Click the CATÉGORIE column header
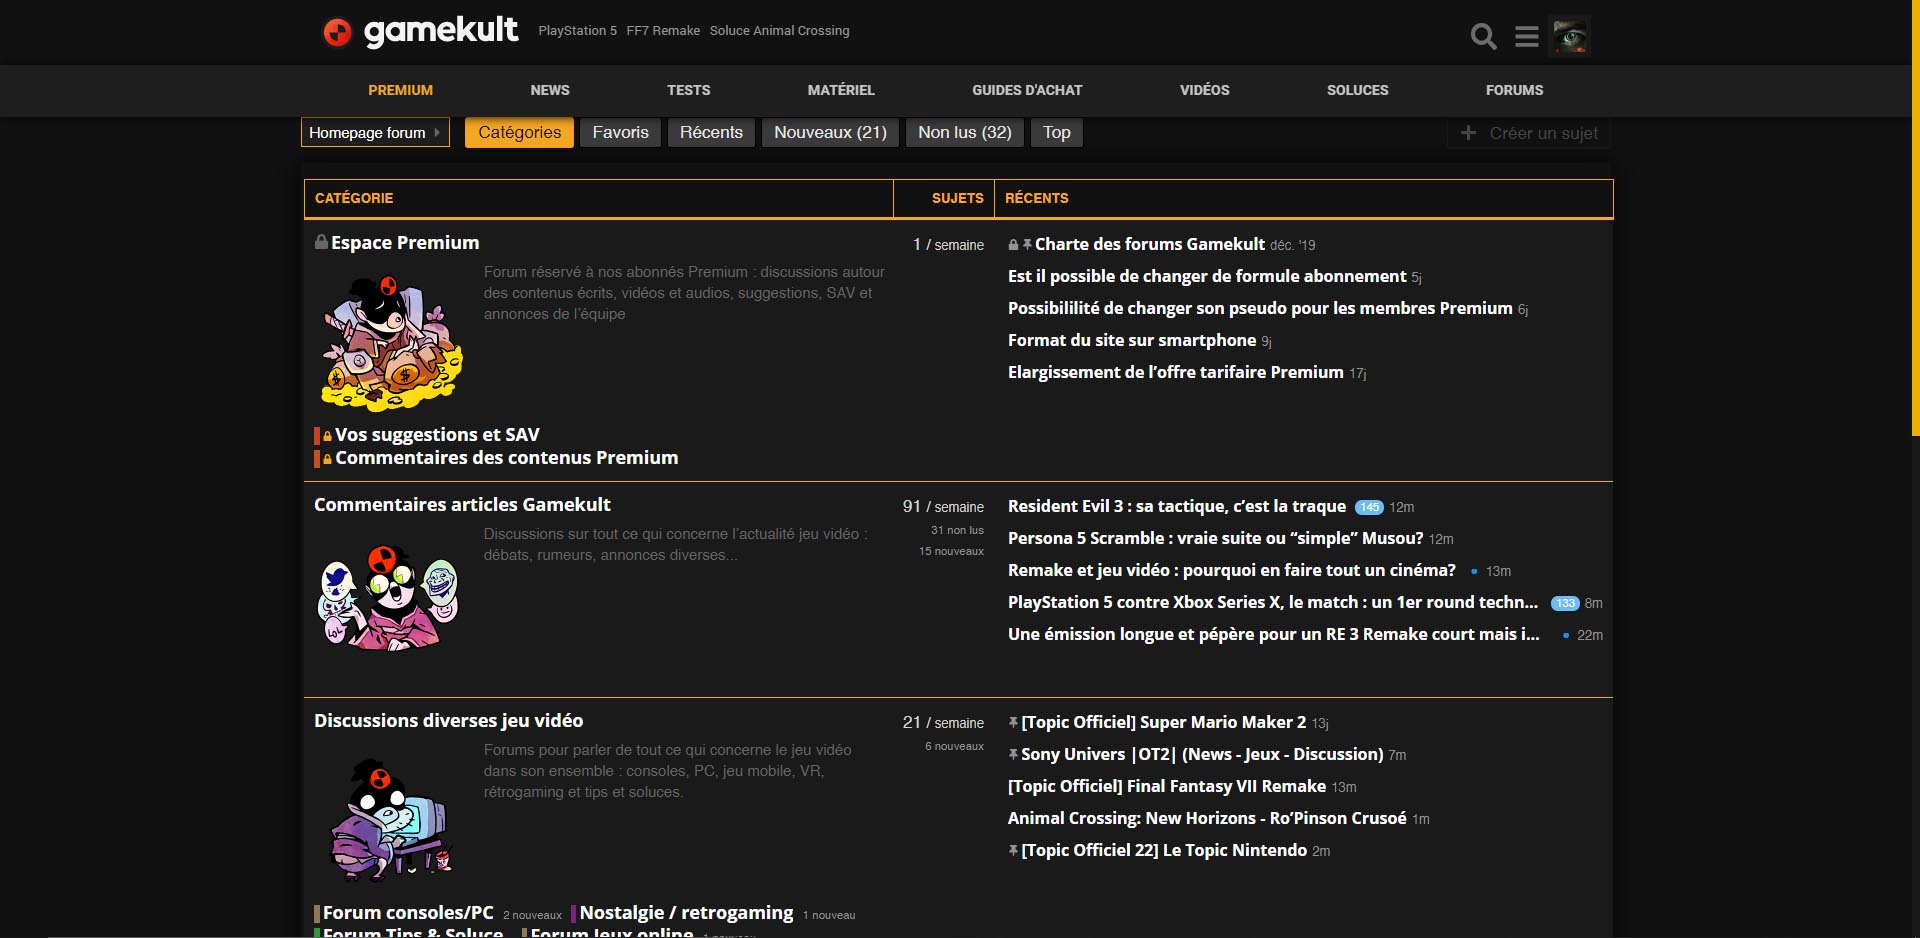 pyautogui.click(x=354, y=198)
